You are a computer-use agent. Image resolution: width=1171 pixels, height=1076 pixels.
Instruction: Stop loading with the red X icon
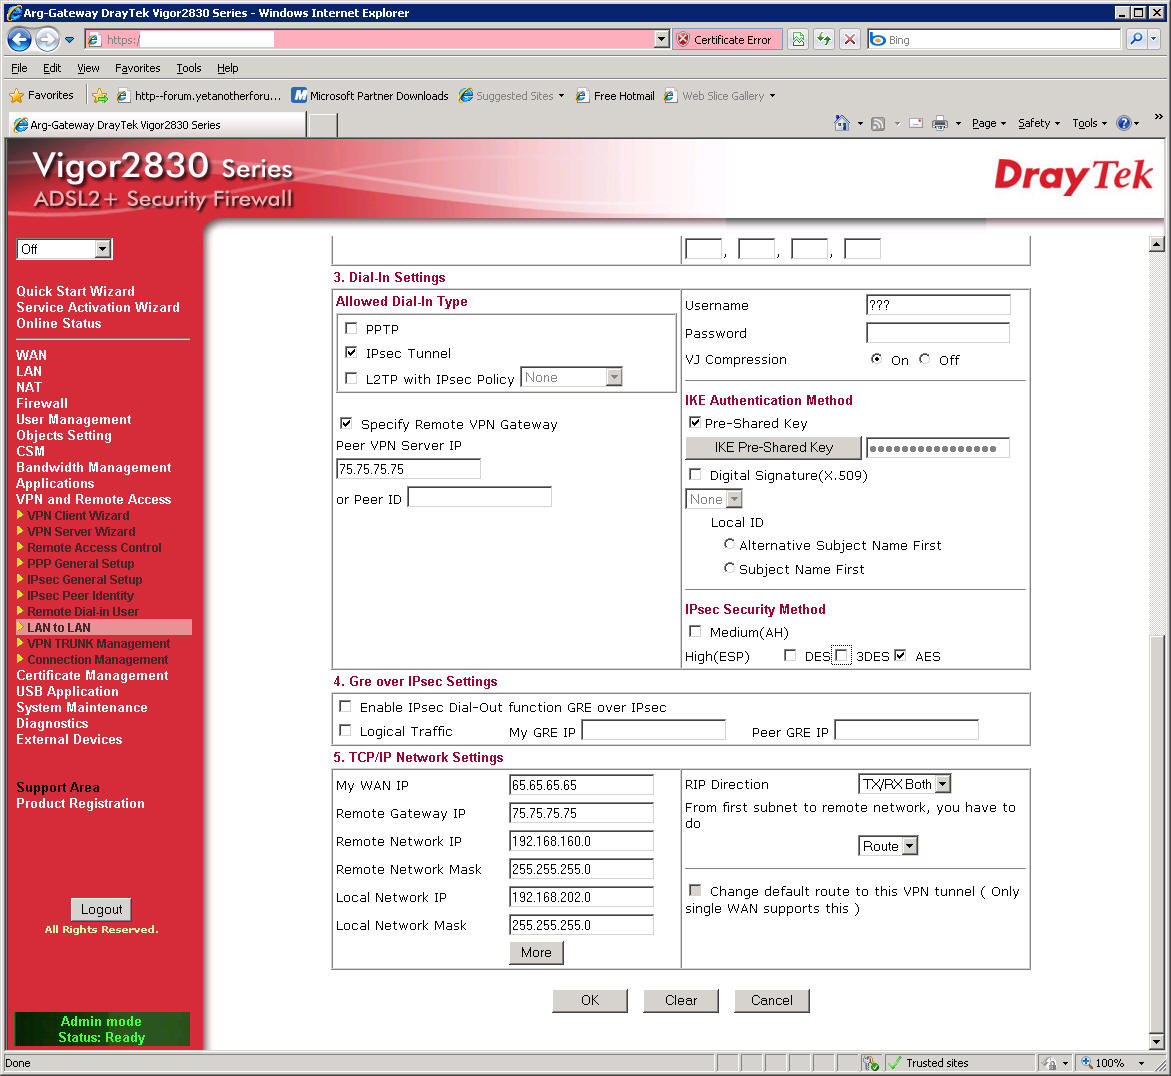[x=850, y=40]
